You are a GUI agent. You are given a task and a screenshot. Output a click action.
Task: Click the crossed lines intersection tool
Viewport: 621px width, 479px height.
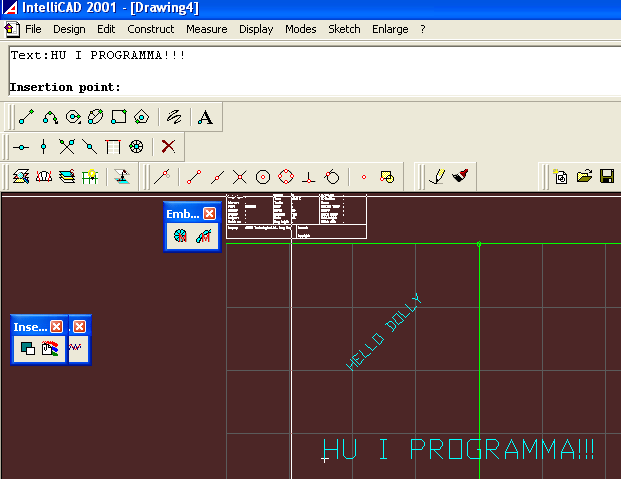tap(67, 147)
